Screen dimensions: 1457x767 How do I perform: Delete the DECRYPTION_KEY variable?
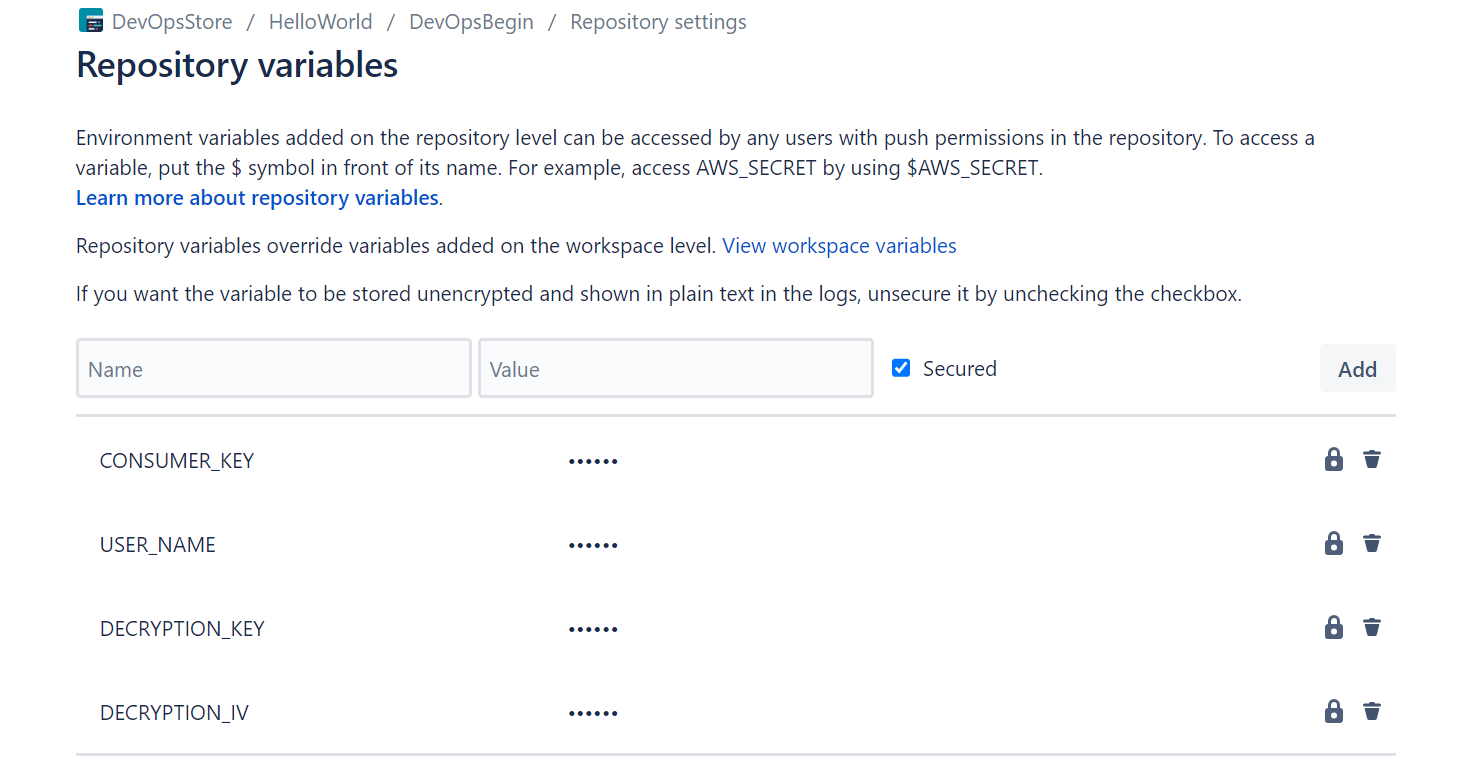click(x=1371, y=627)
